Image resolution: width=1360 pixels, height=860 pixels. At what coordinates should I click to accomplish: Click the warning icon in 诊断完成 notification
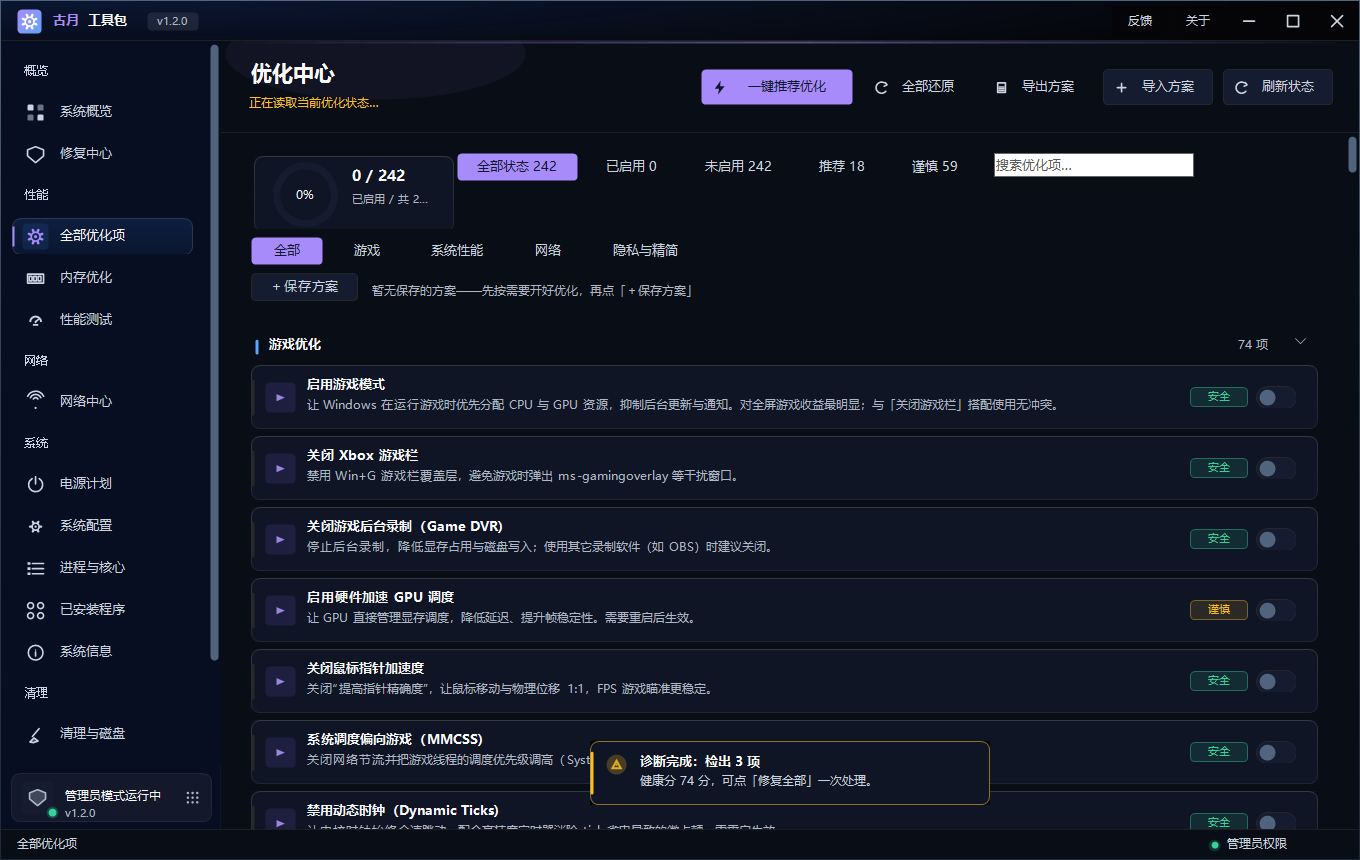(617, 764)
